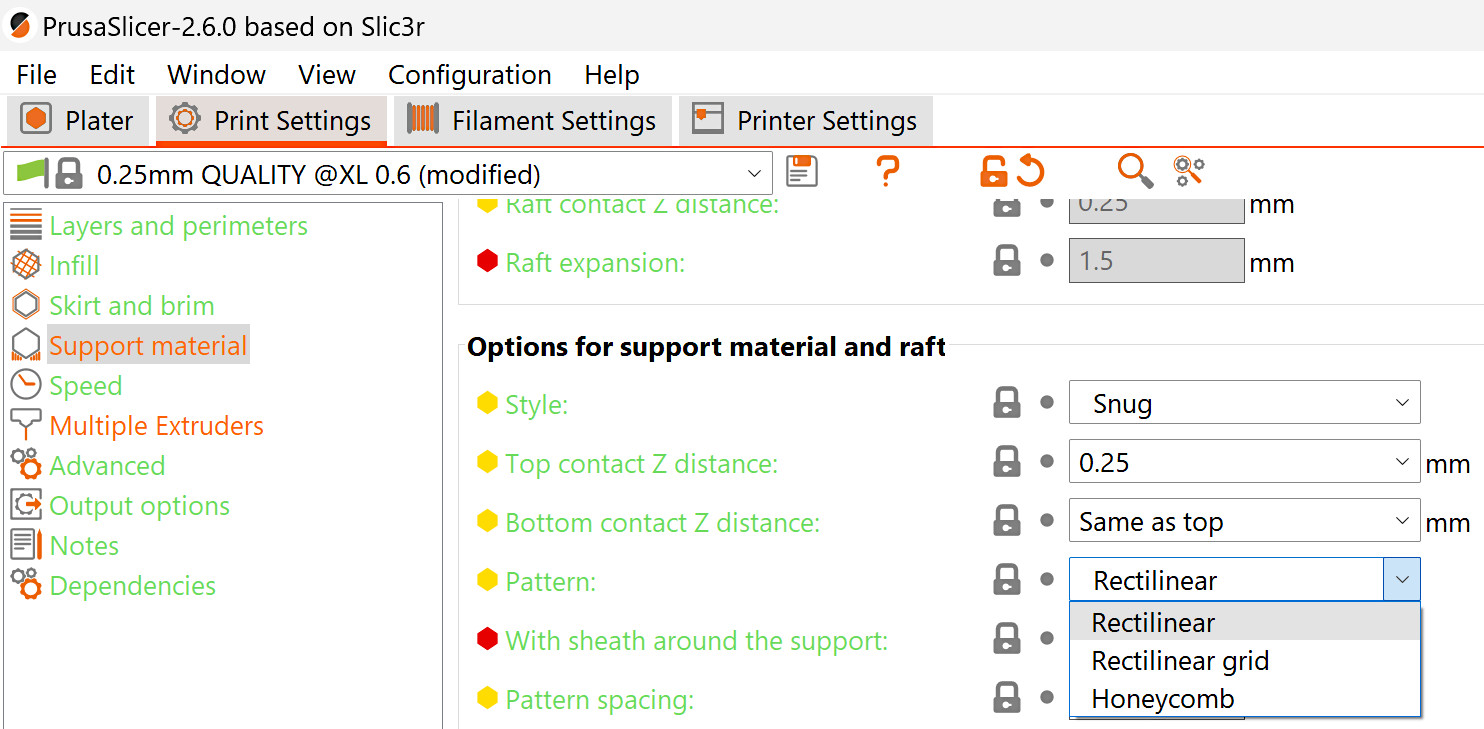Choose Honeycomb from the pattern list
This screenshot has width=1484, height=729.
click(1162, 699)
